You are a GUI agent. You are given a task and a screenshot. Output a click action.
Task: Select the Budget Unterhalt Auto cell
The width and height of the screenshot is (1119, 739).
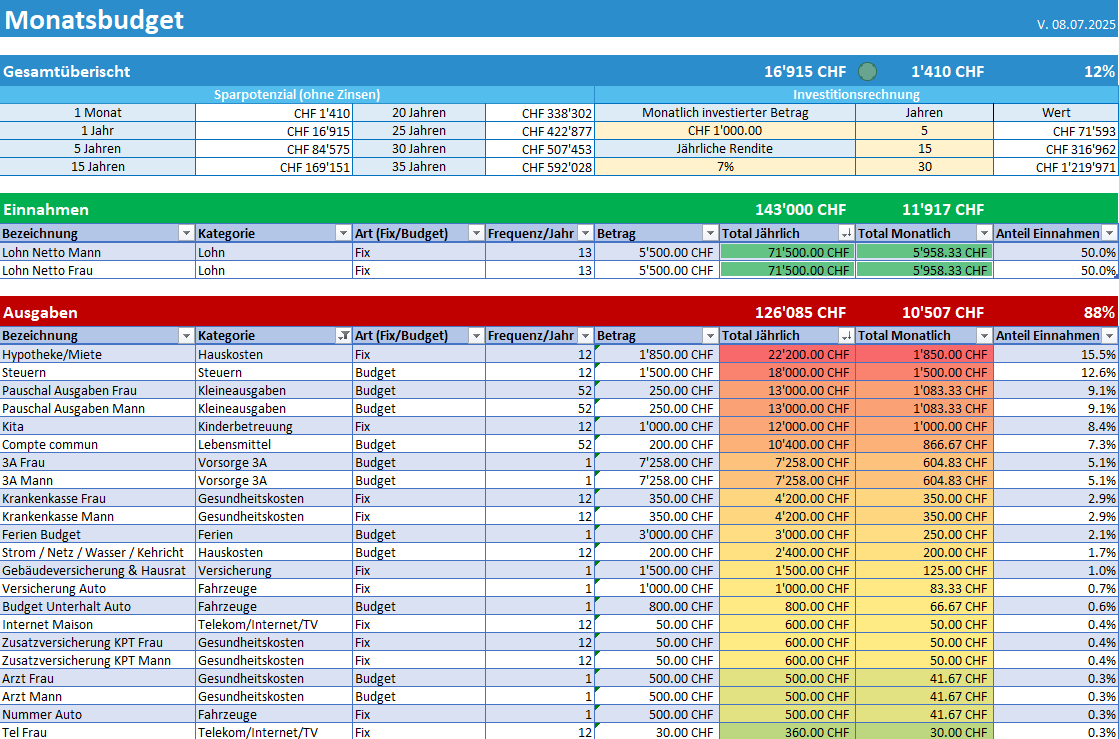coord(98,606)
